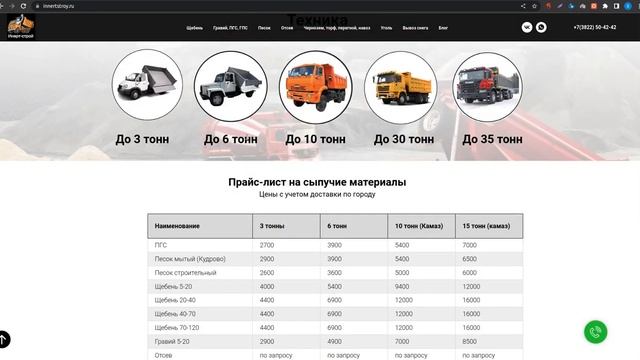This screenshot has width=640, height=360.
Task: Select the grey truck До 6 тонн image
Action: click(x=231, y=86)
